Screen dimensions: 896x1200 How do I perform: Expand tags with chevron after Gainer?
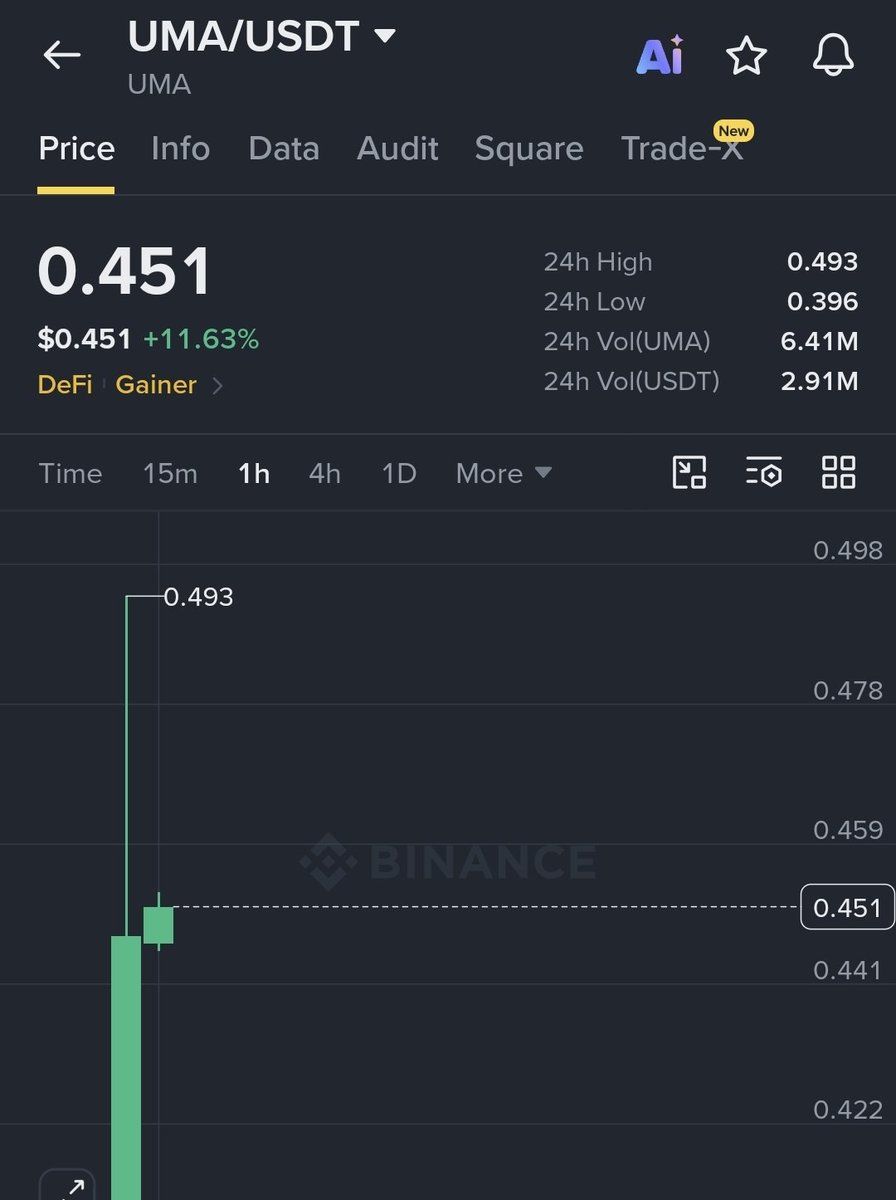(x=217, y=385)
